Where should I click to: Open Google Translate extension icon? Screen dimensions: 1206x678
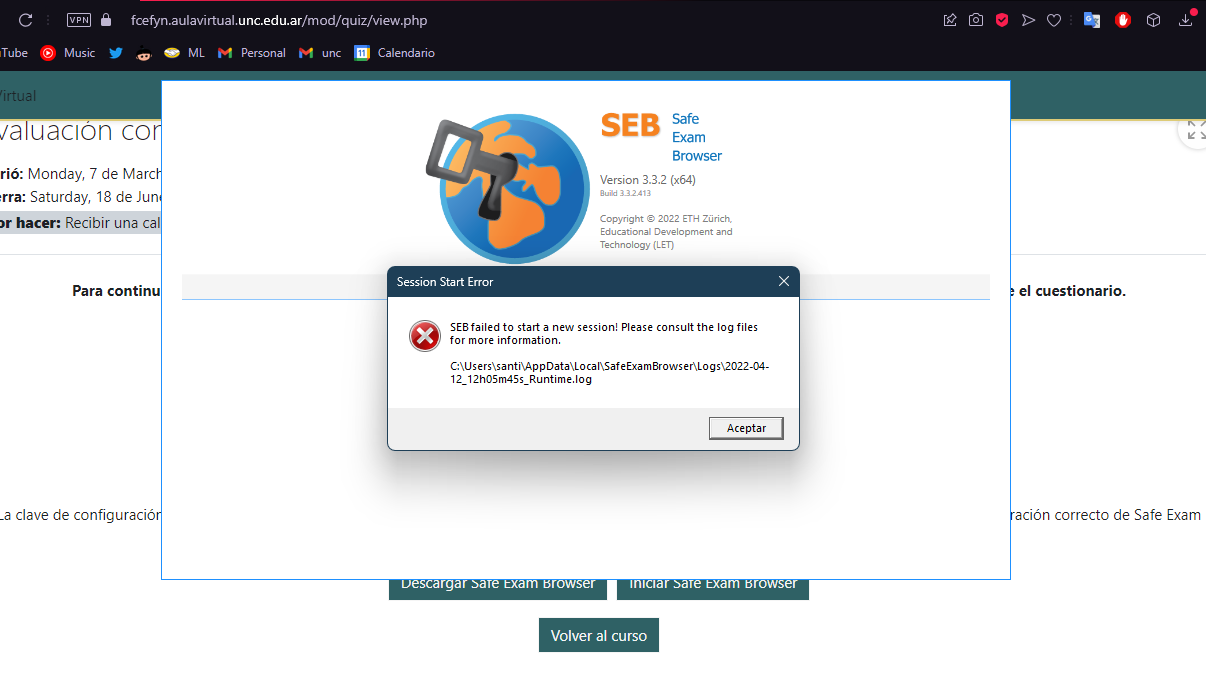pyautogui.click(x=1092, y=20)
